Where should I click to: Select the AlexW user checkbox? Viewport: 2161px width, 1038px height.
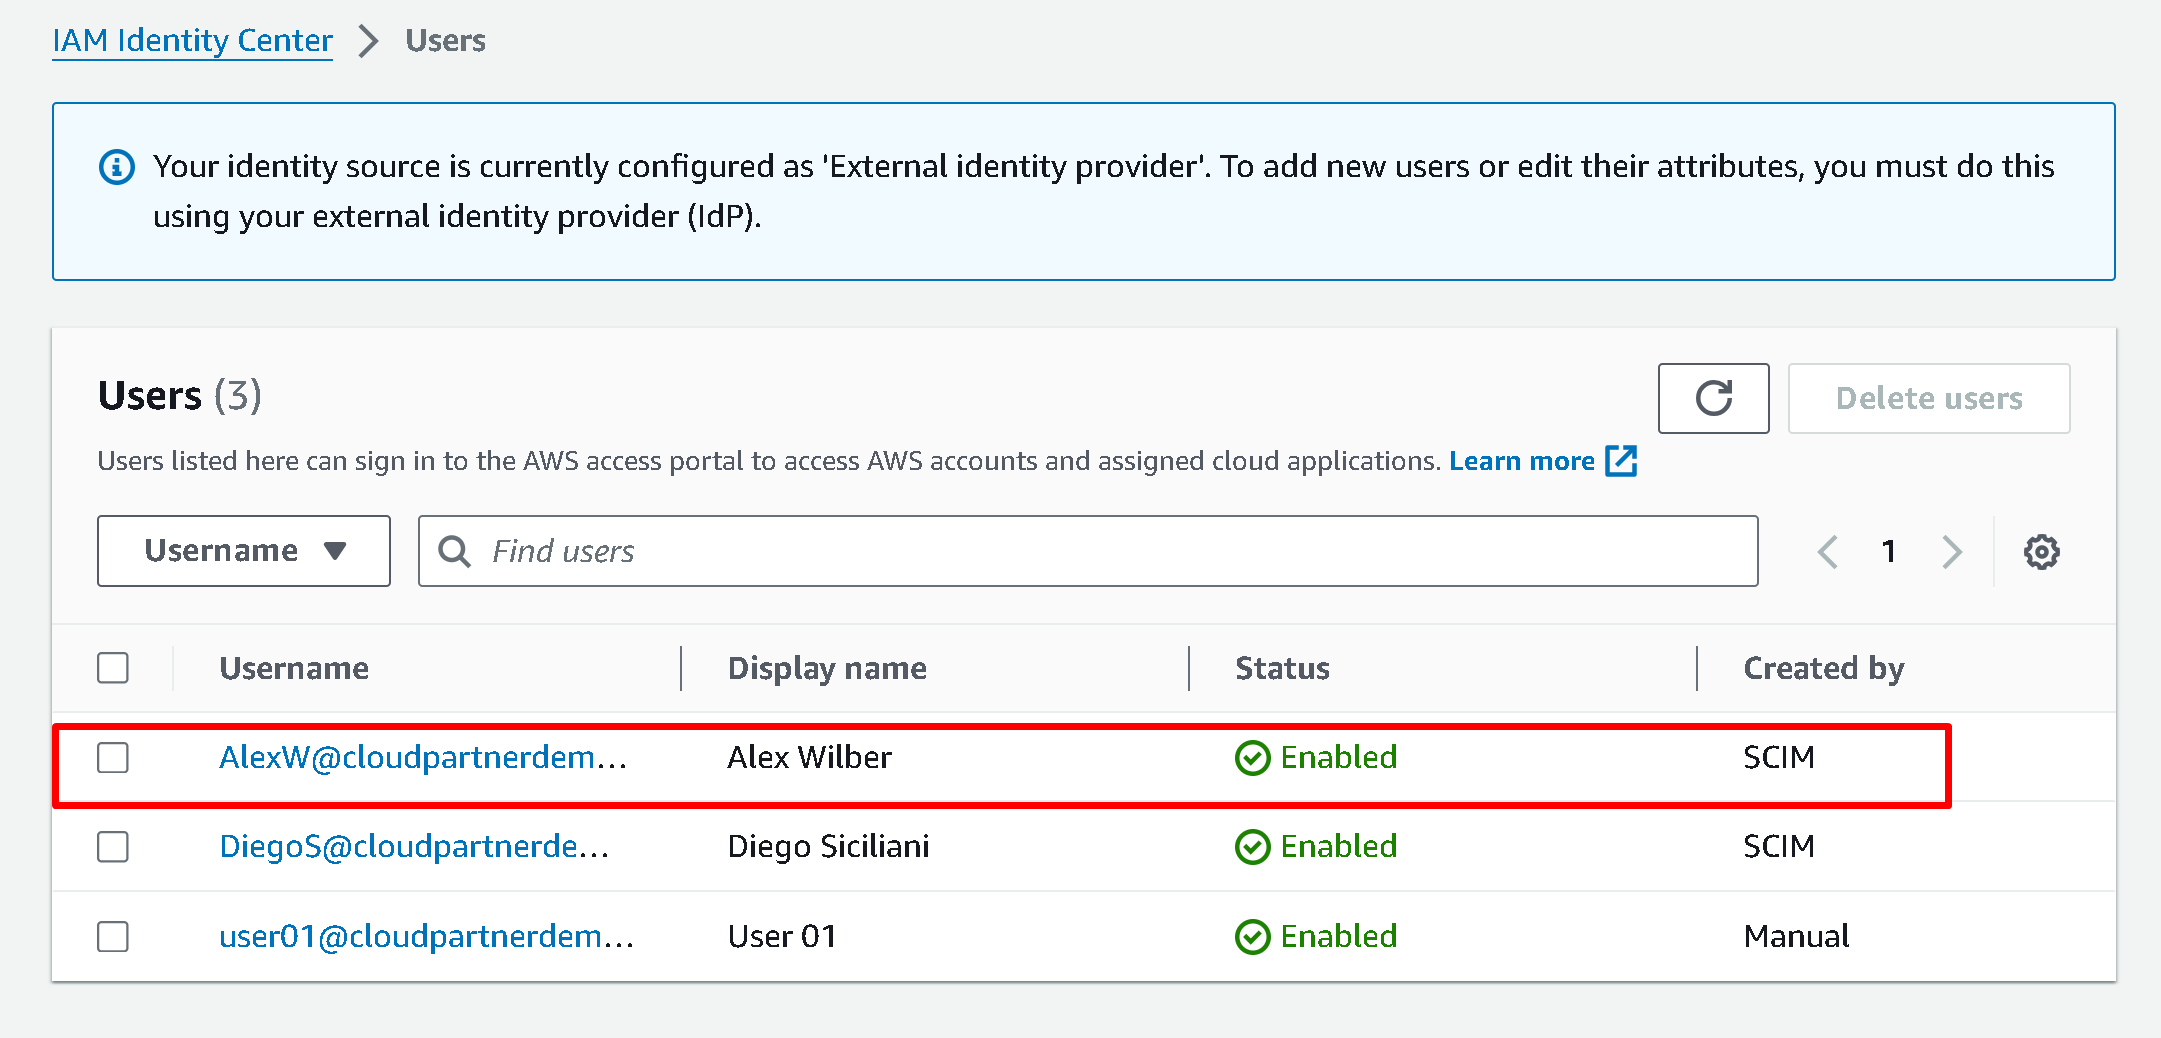coord(113,758)
